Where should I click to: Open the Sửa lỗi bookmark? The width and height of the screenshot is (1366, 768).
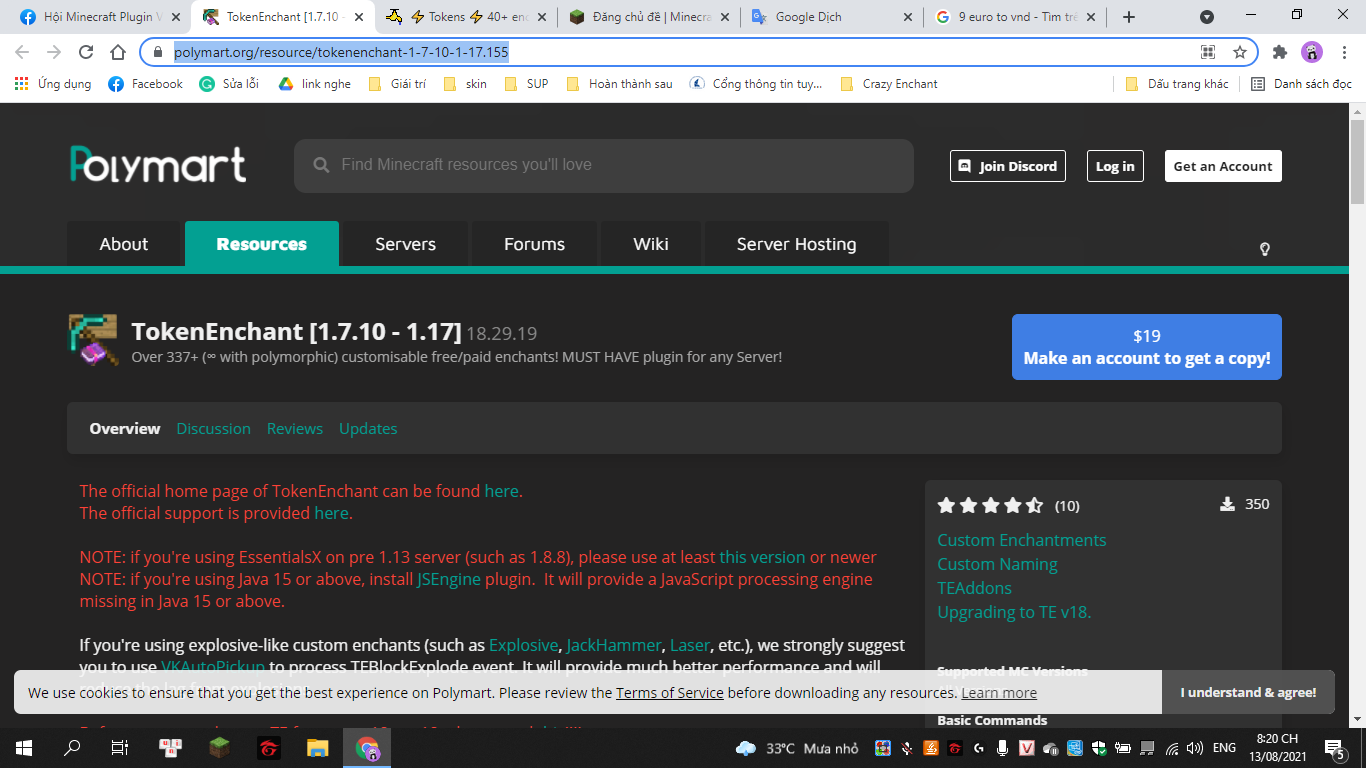[229, 84]
